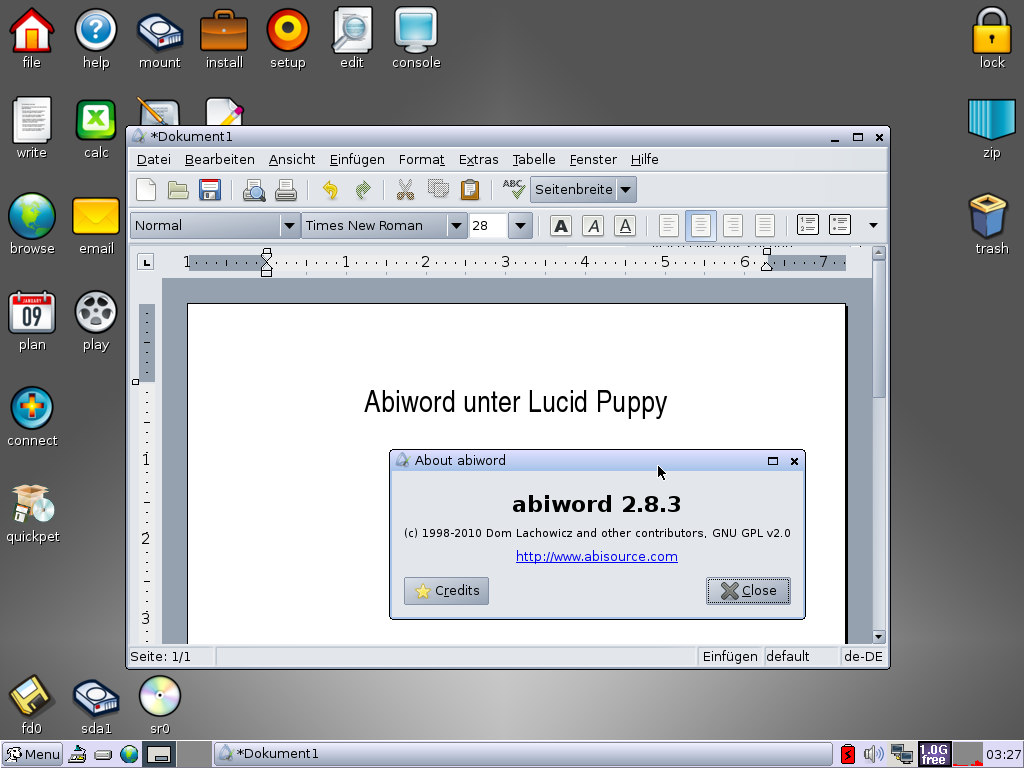Click the Close button in About dialog
This screenshot has height=768, width=1024.
[748, 591]
